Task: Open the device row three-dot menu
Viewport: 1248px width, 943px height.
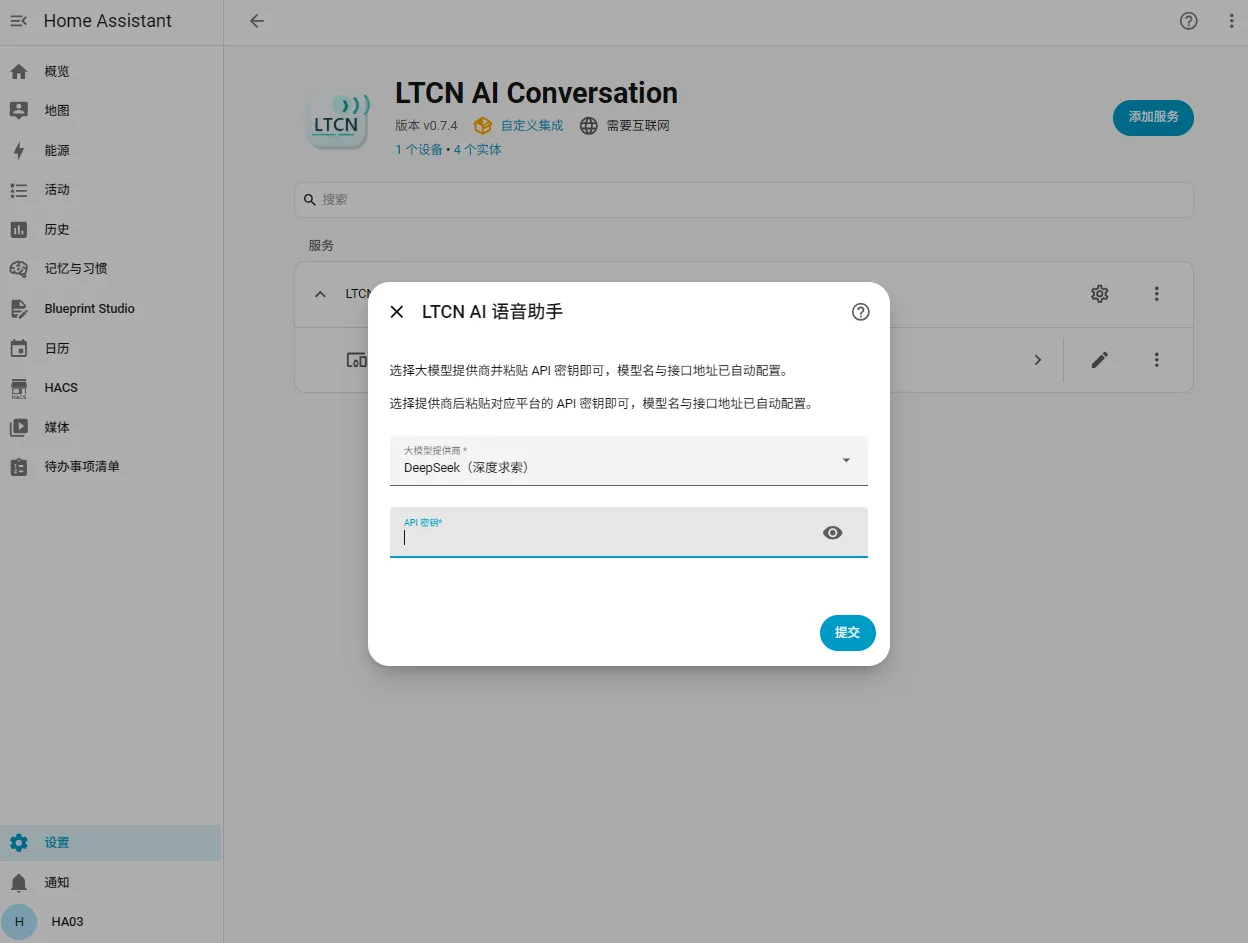Action: point(1157,360)
